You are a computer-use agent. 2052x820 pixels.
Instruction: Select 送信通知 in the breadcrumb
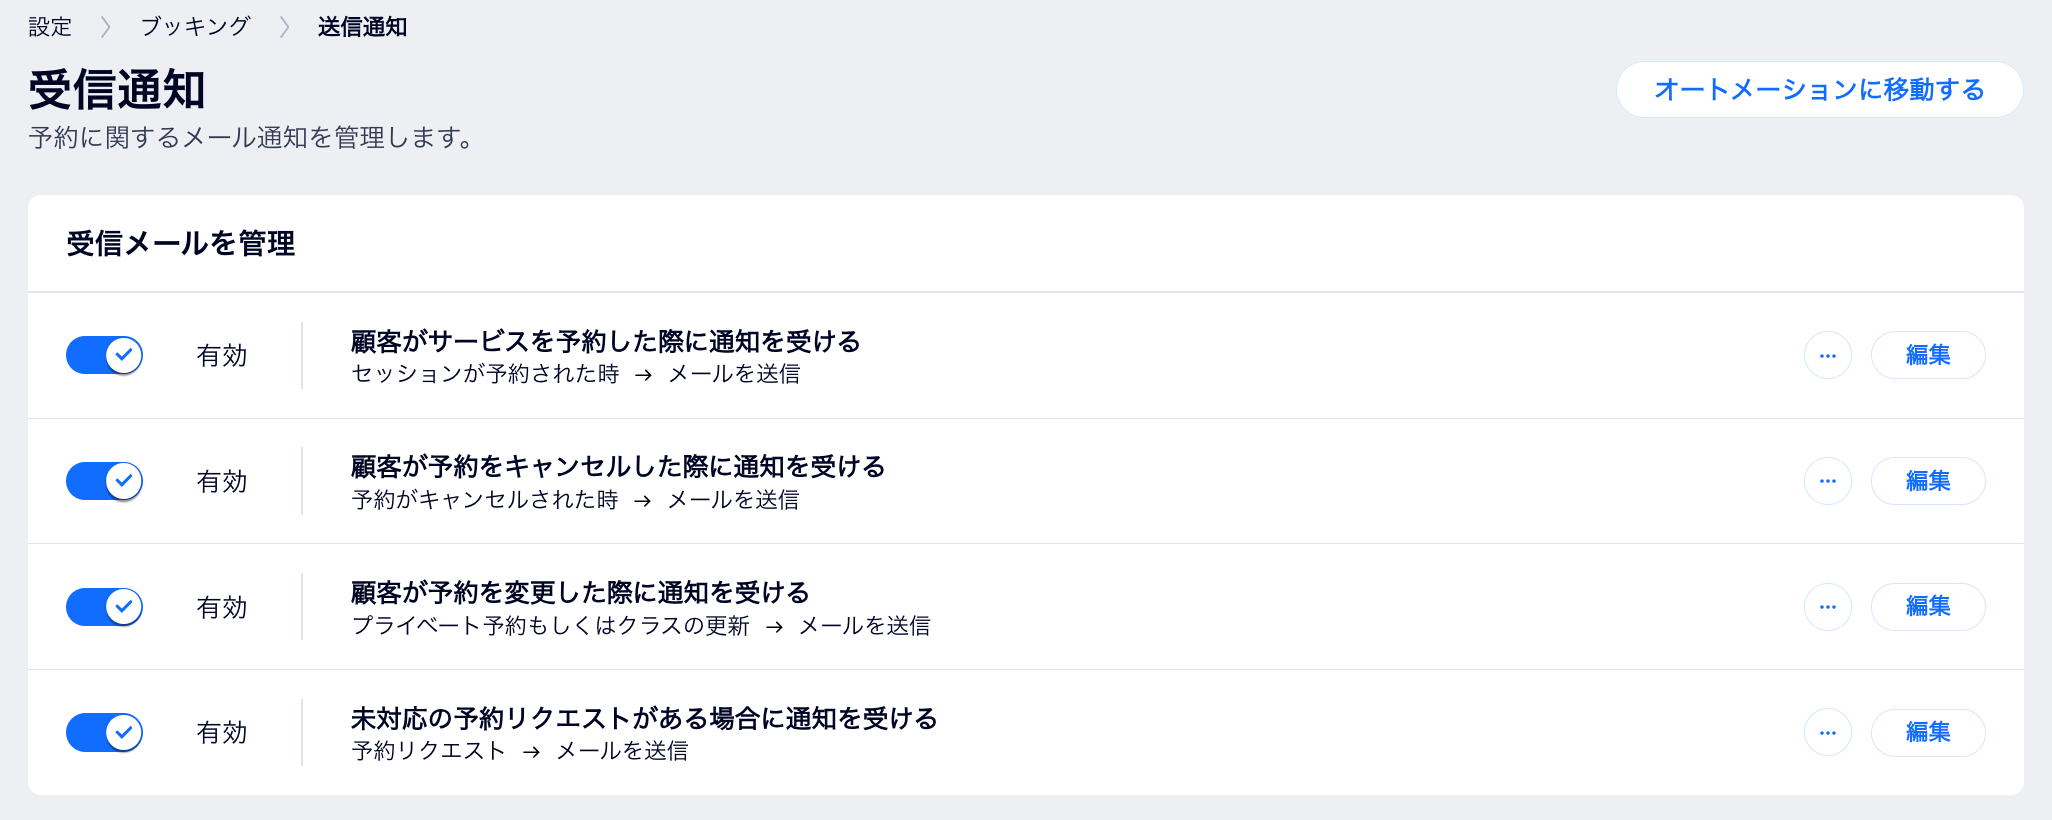(362, 27)
